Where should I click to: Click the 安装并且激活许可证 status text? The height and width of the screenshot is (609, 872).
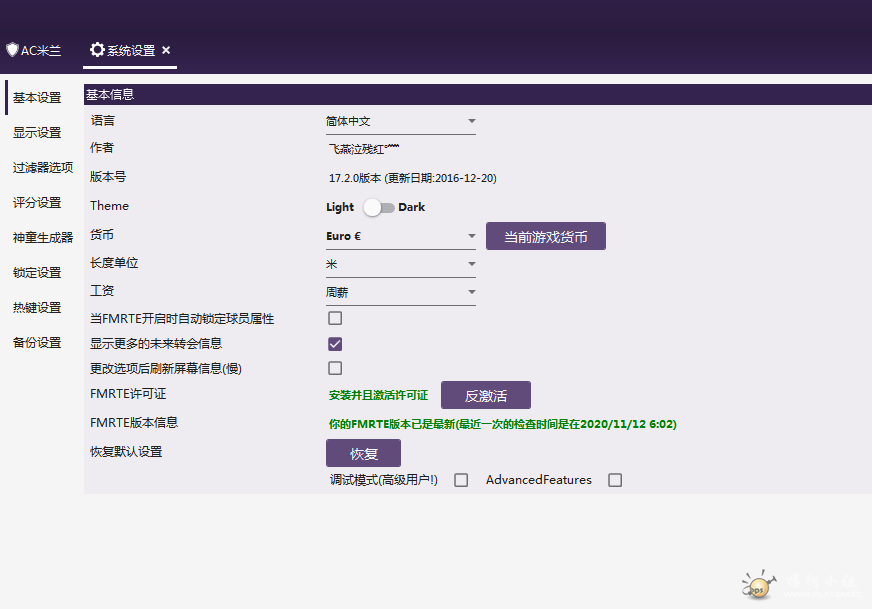[x=378, y=395]
